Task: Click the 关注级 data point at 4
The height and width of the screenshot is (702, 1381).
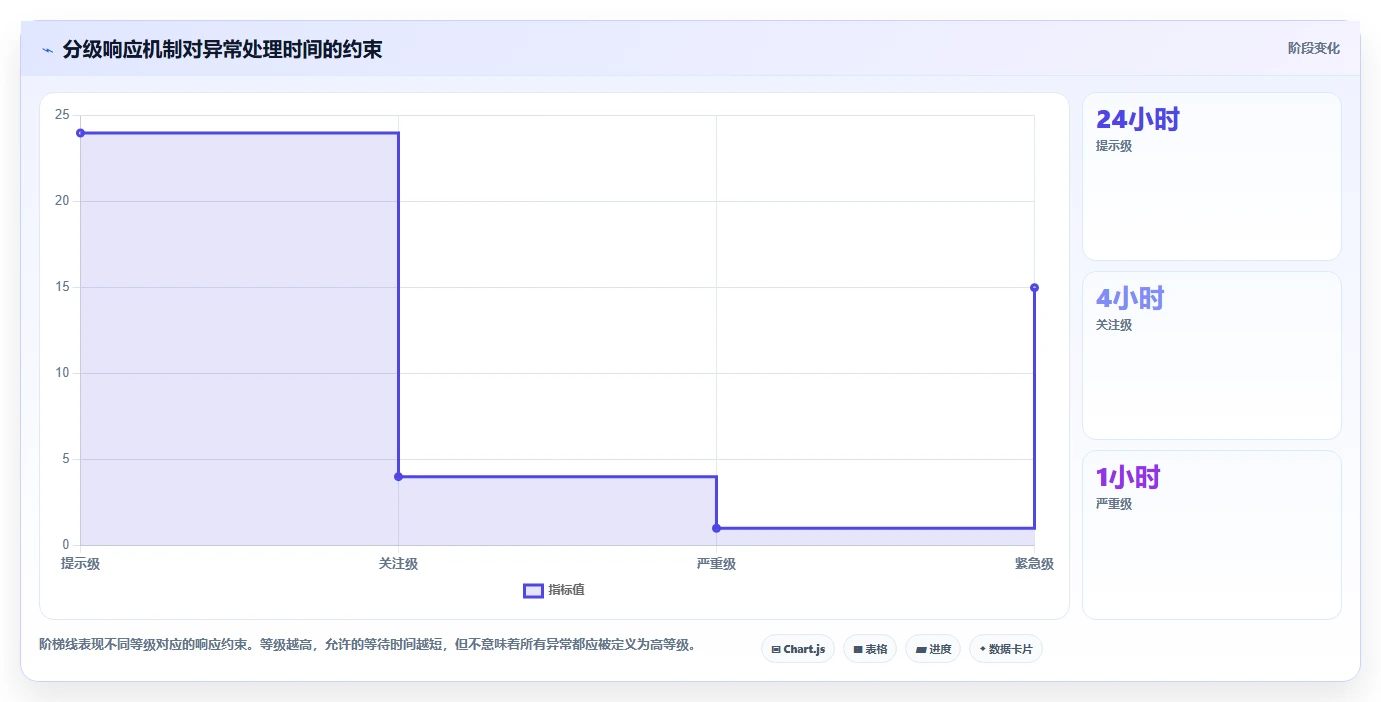Action: 398,476
